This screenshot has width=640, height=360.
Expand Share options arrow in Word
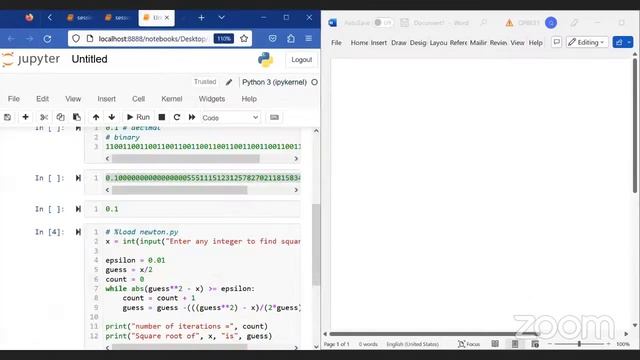point(629,42)
